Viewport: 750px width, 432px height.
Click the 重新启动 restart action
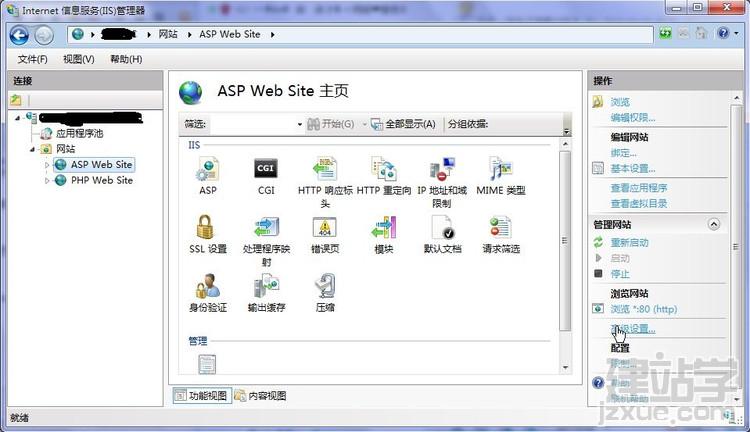629,243
